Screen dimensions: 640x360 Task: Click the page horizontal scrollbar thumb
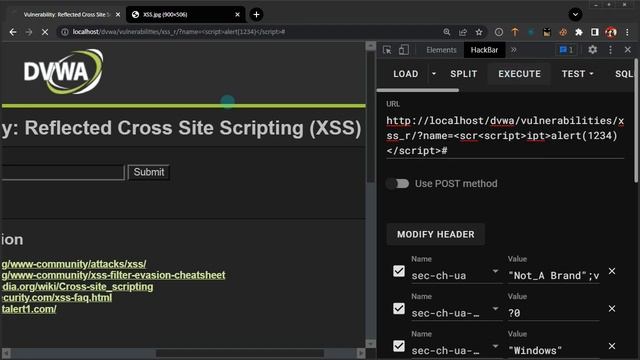click(240, 353)
